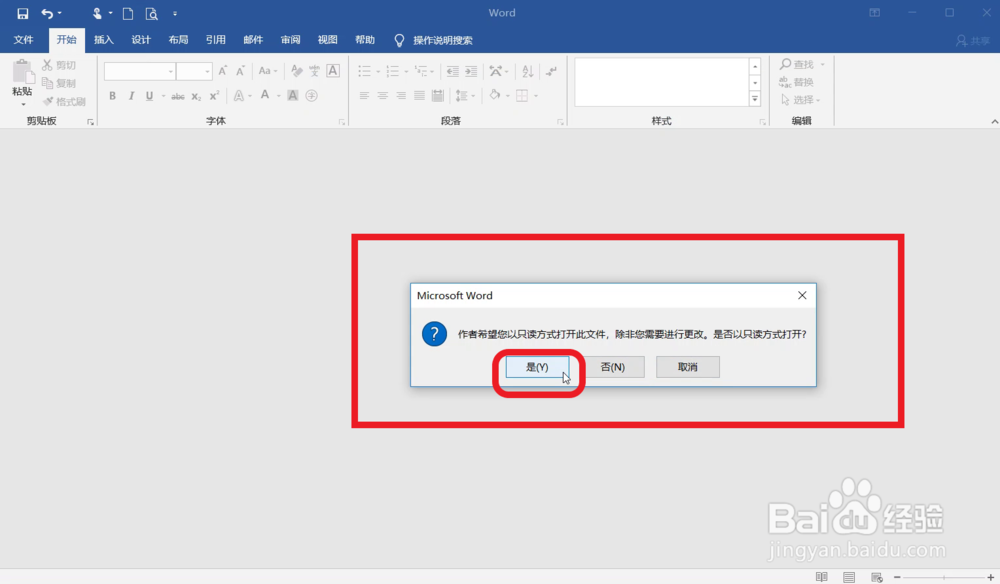Switch to the References (引用) tab
The height and width of the screenshot is (584, 1000).
point(216,40)
